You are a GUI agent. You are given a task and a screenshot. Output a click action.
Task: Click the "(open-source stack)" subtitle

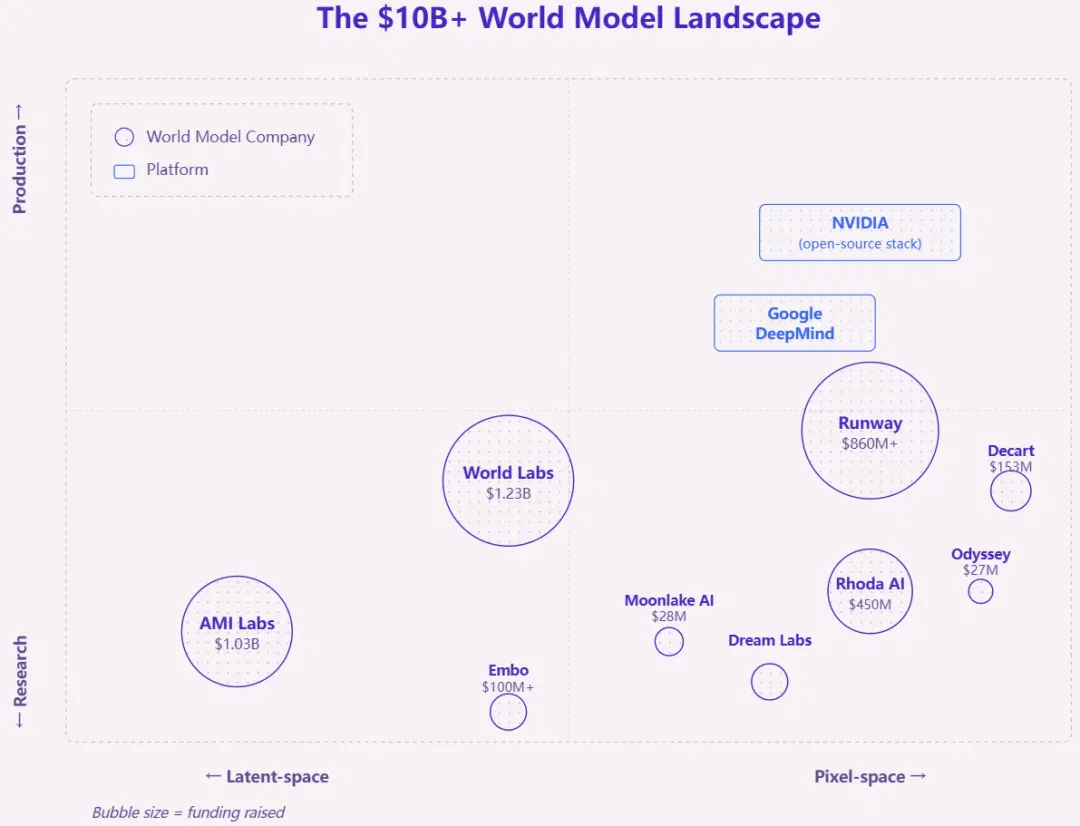click(860, 244)
